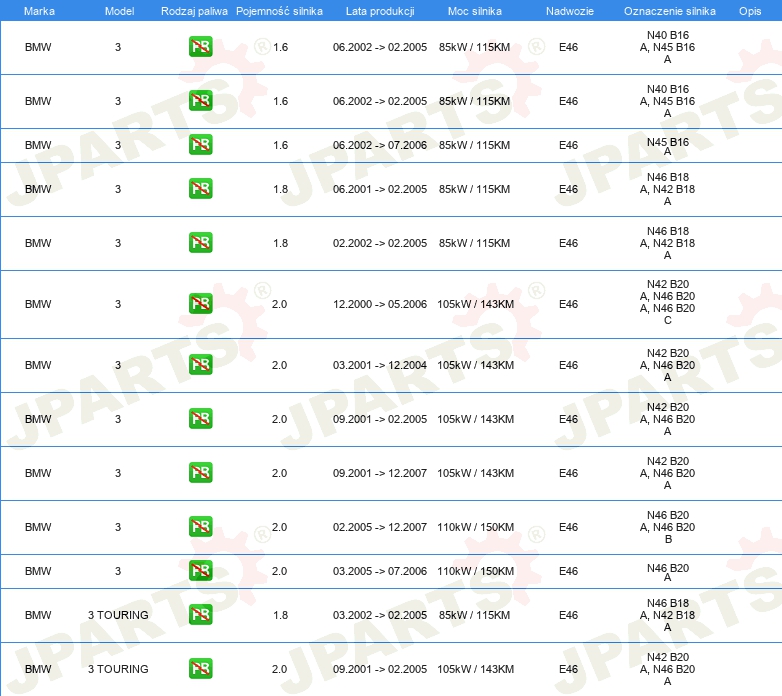
Task: Click 3 TOURING model cell in 2.0 row
Action: [118, 669]
